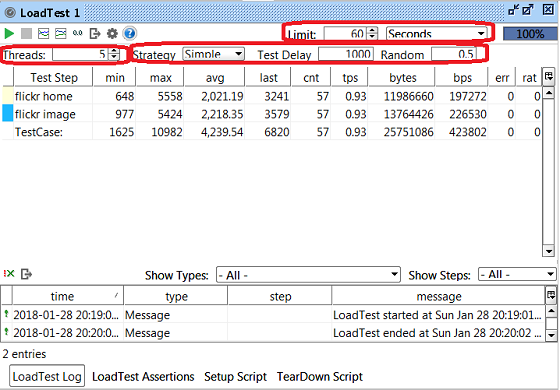Maximize the LoadTest 1 internal window

(x=528, y=10)
